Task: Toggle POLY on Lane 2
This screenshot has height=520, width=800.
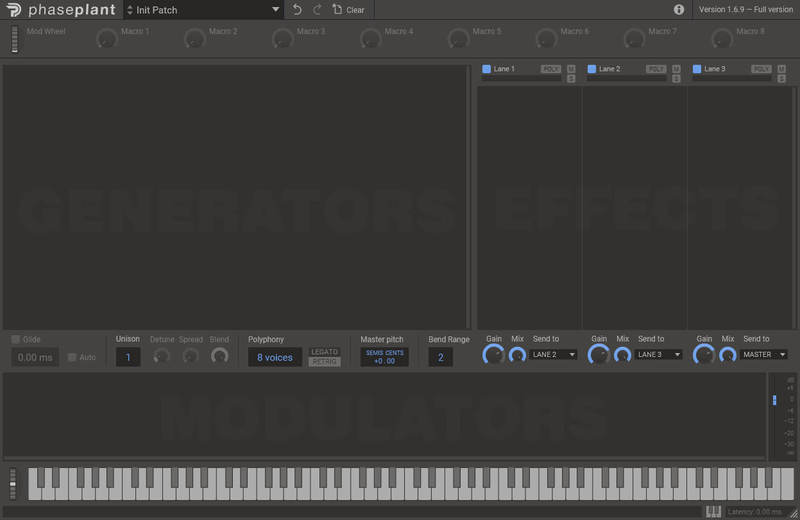Action: click(656, 69)
